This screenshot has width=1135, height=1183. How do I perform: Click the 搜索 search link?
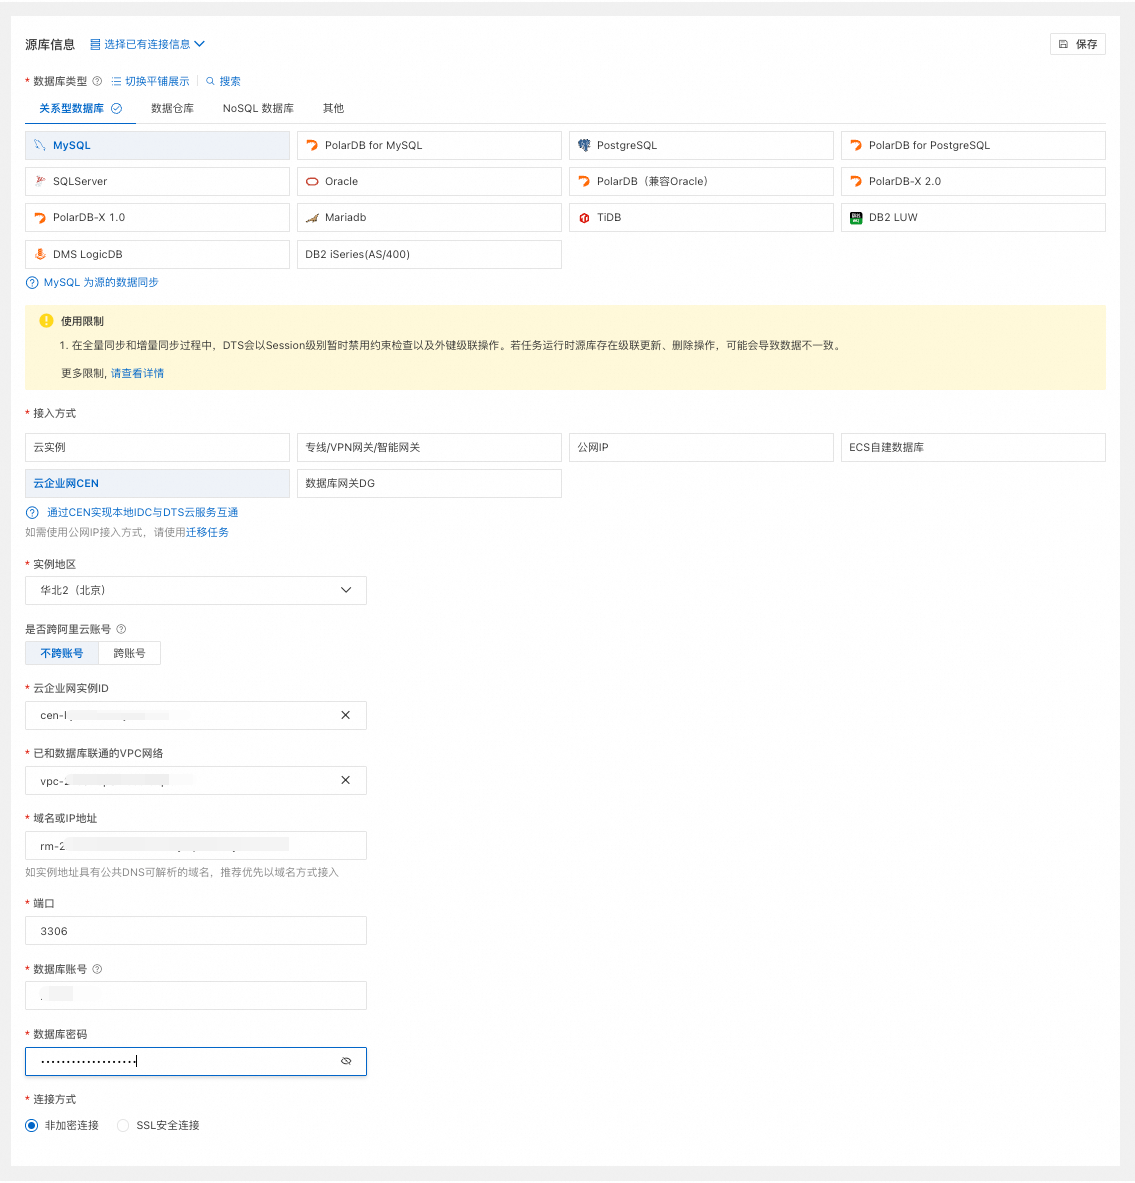point(223,81)
